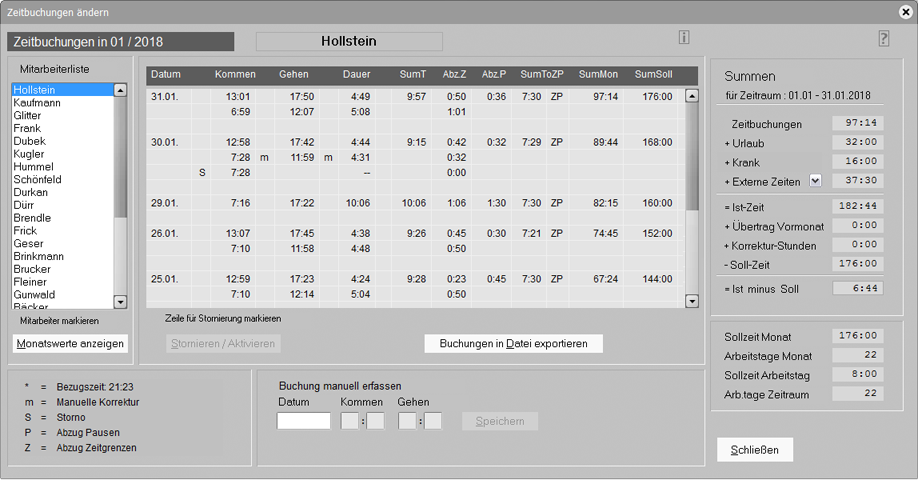Click Monatswerte anzeigen button

(70, 344)
